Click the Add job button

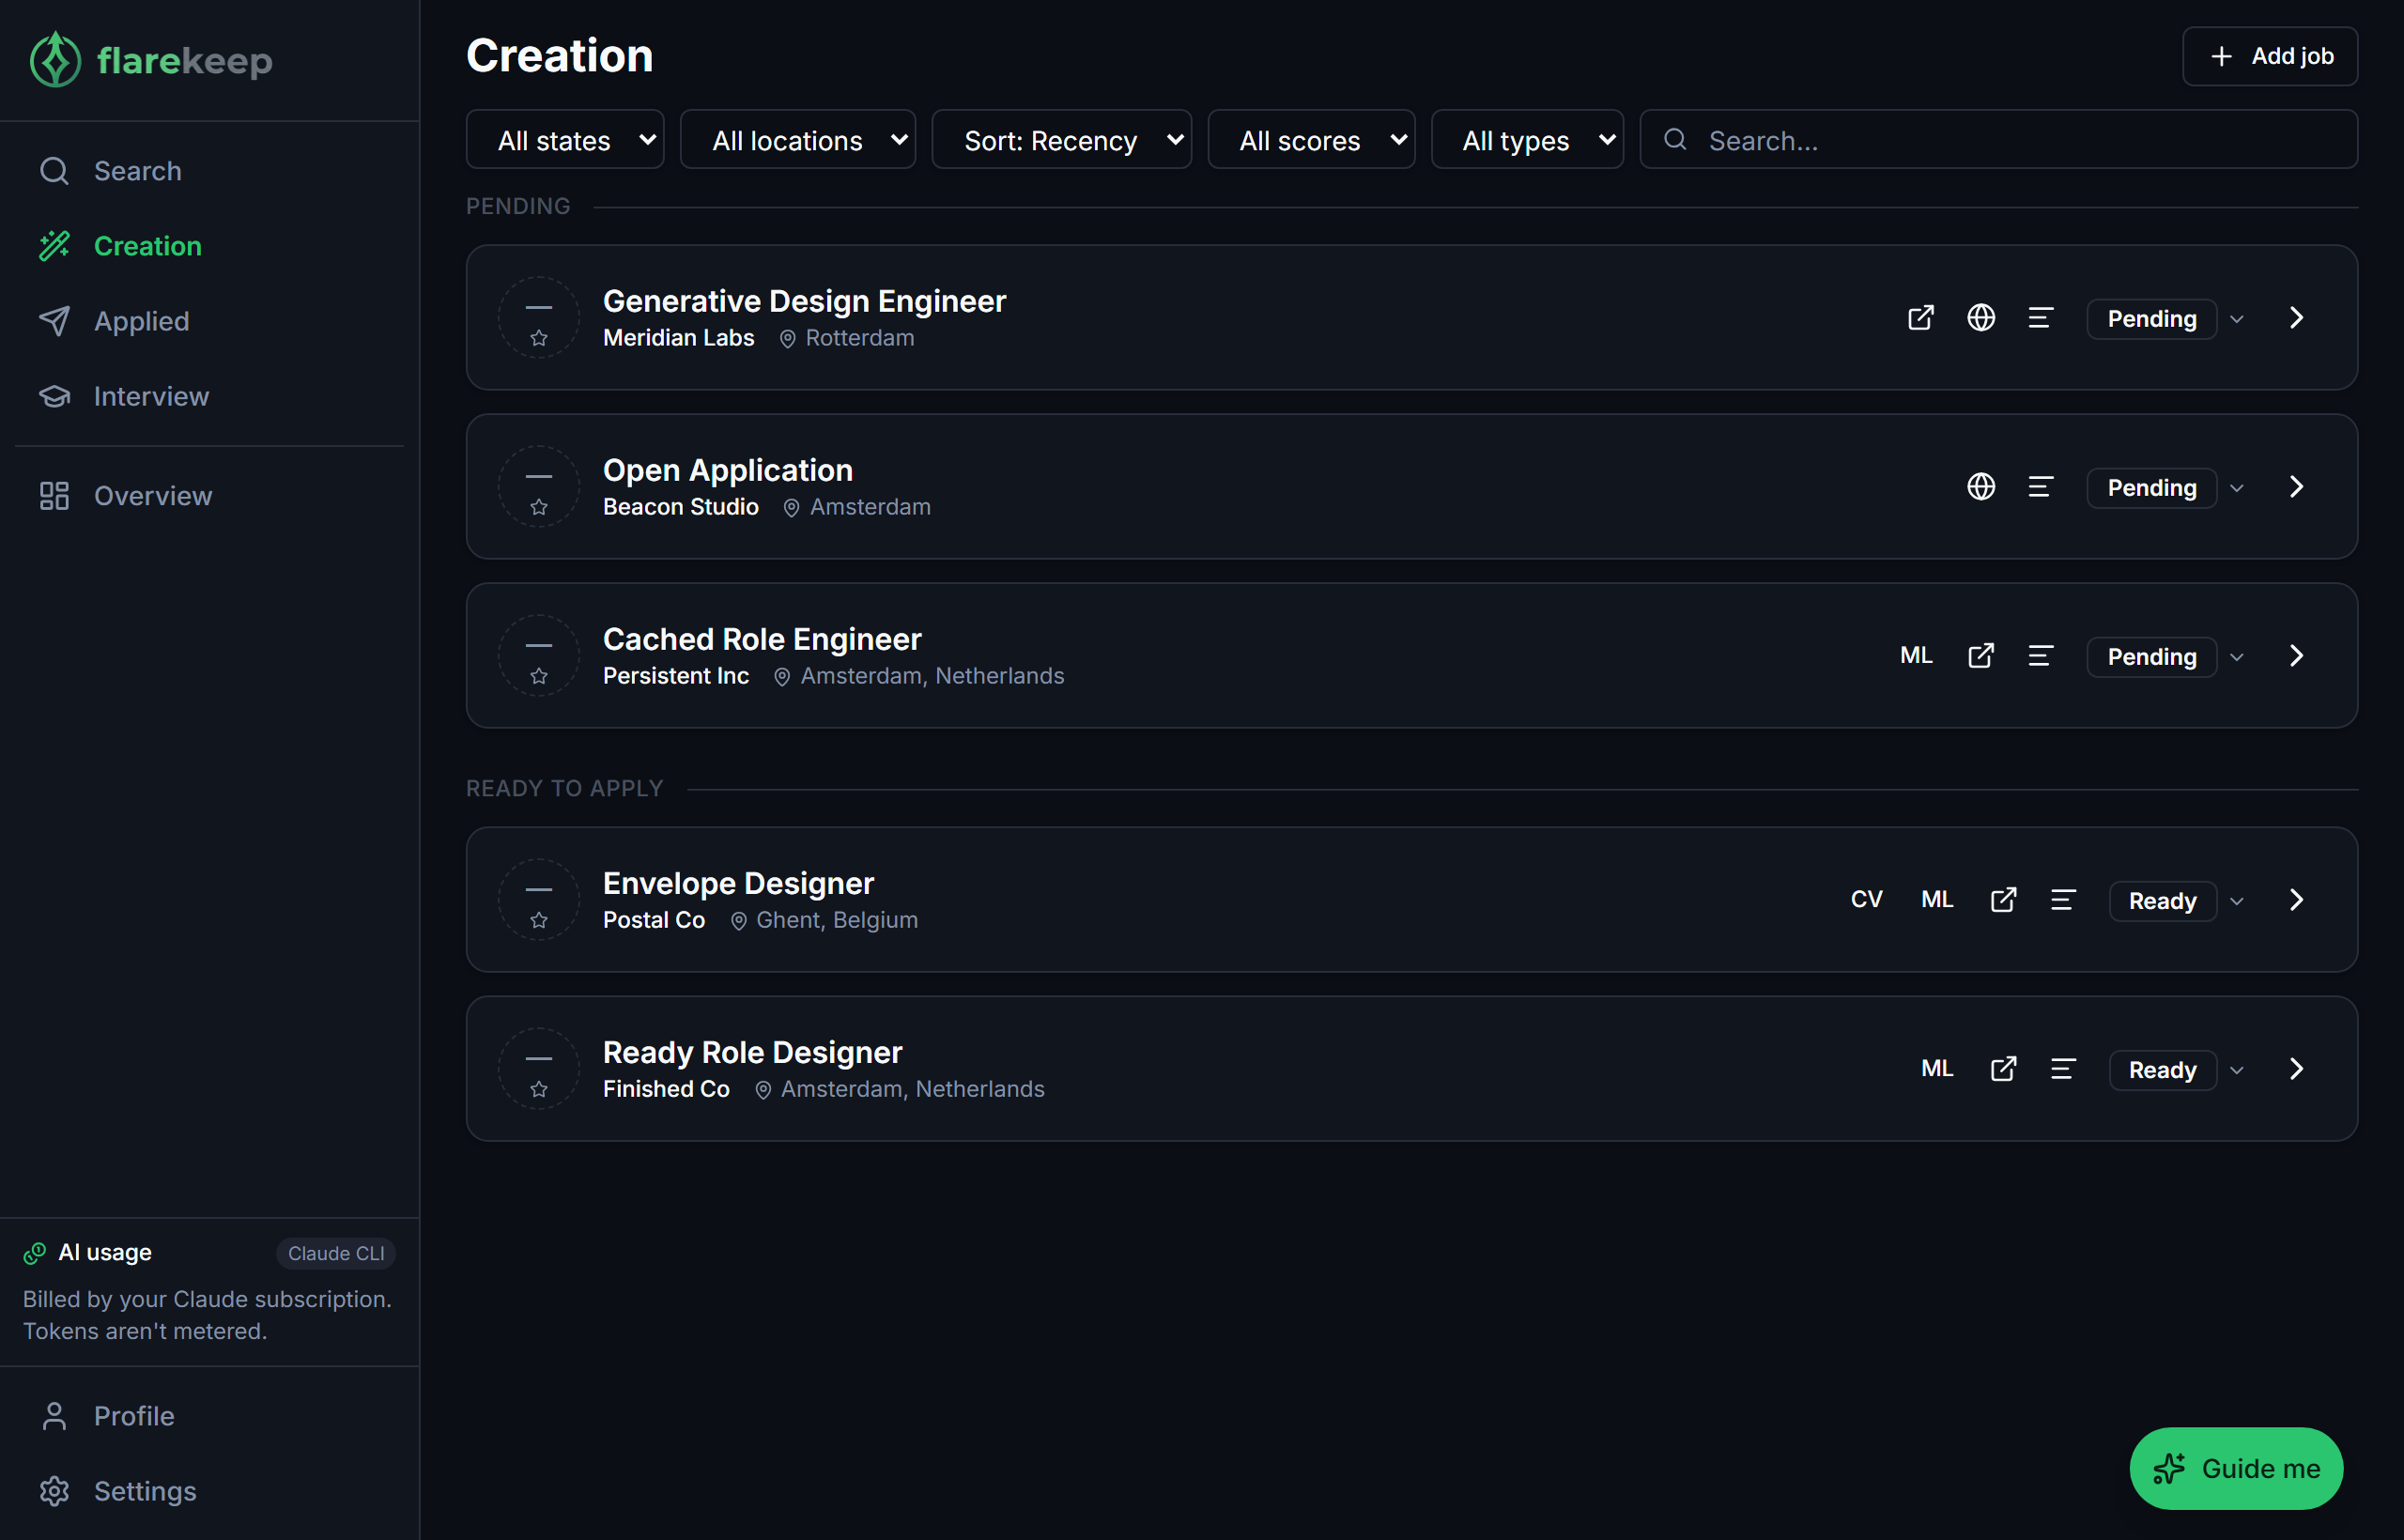click(x=2270, y=56)
